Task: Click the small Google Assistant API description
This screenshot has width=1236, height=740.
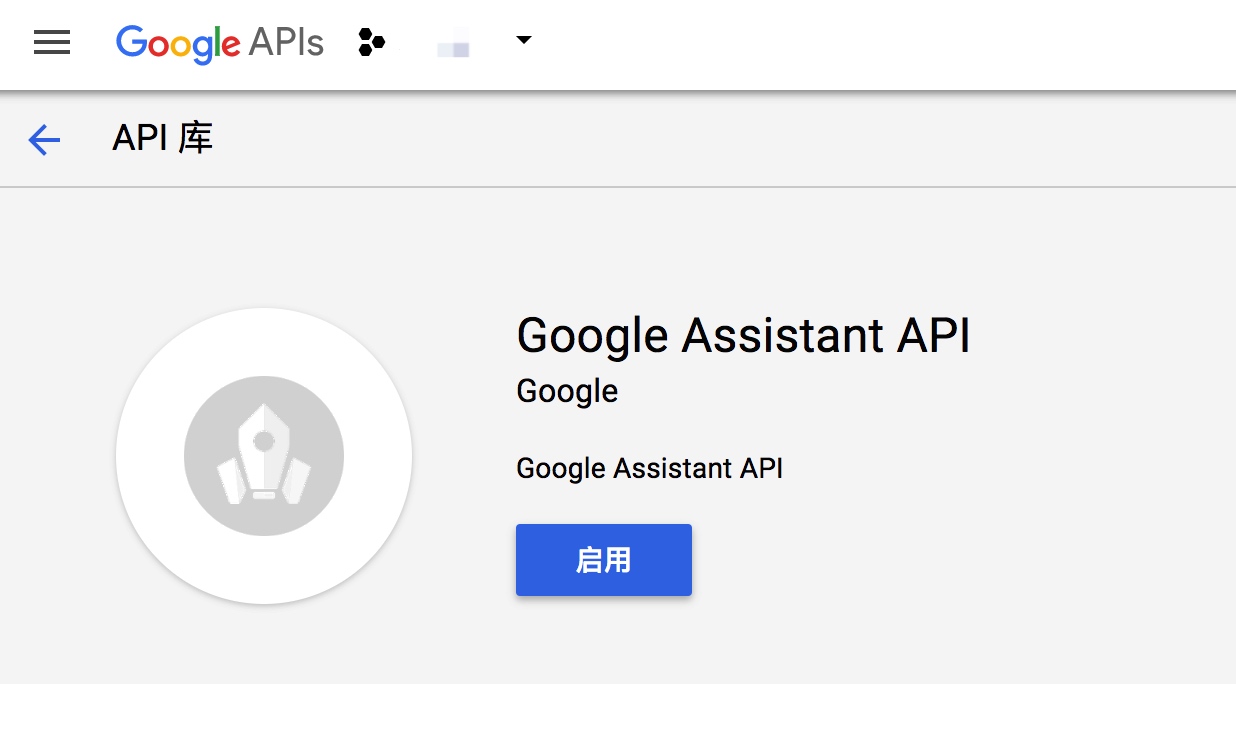Action: pyautogui.click(x=650, y=468)
